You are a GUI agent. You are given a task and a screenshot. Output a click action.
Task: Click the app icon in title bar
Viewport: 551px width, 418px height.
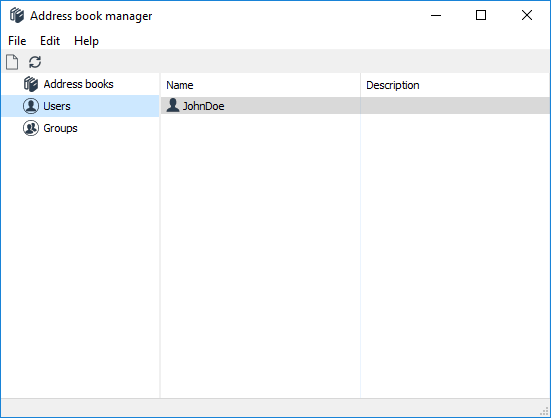coord(17,15)
